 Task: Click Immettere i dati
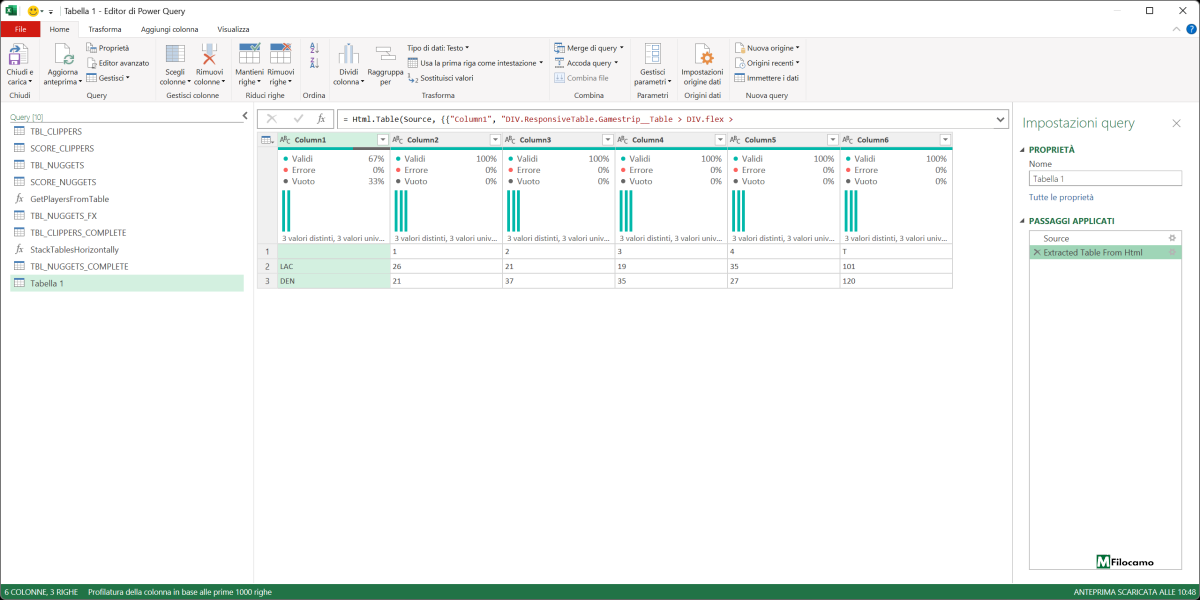766,77
